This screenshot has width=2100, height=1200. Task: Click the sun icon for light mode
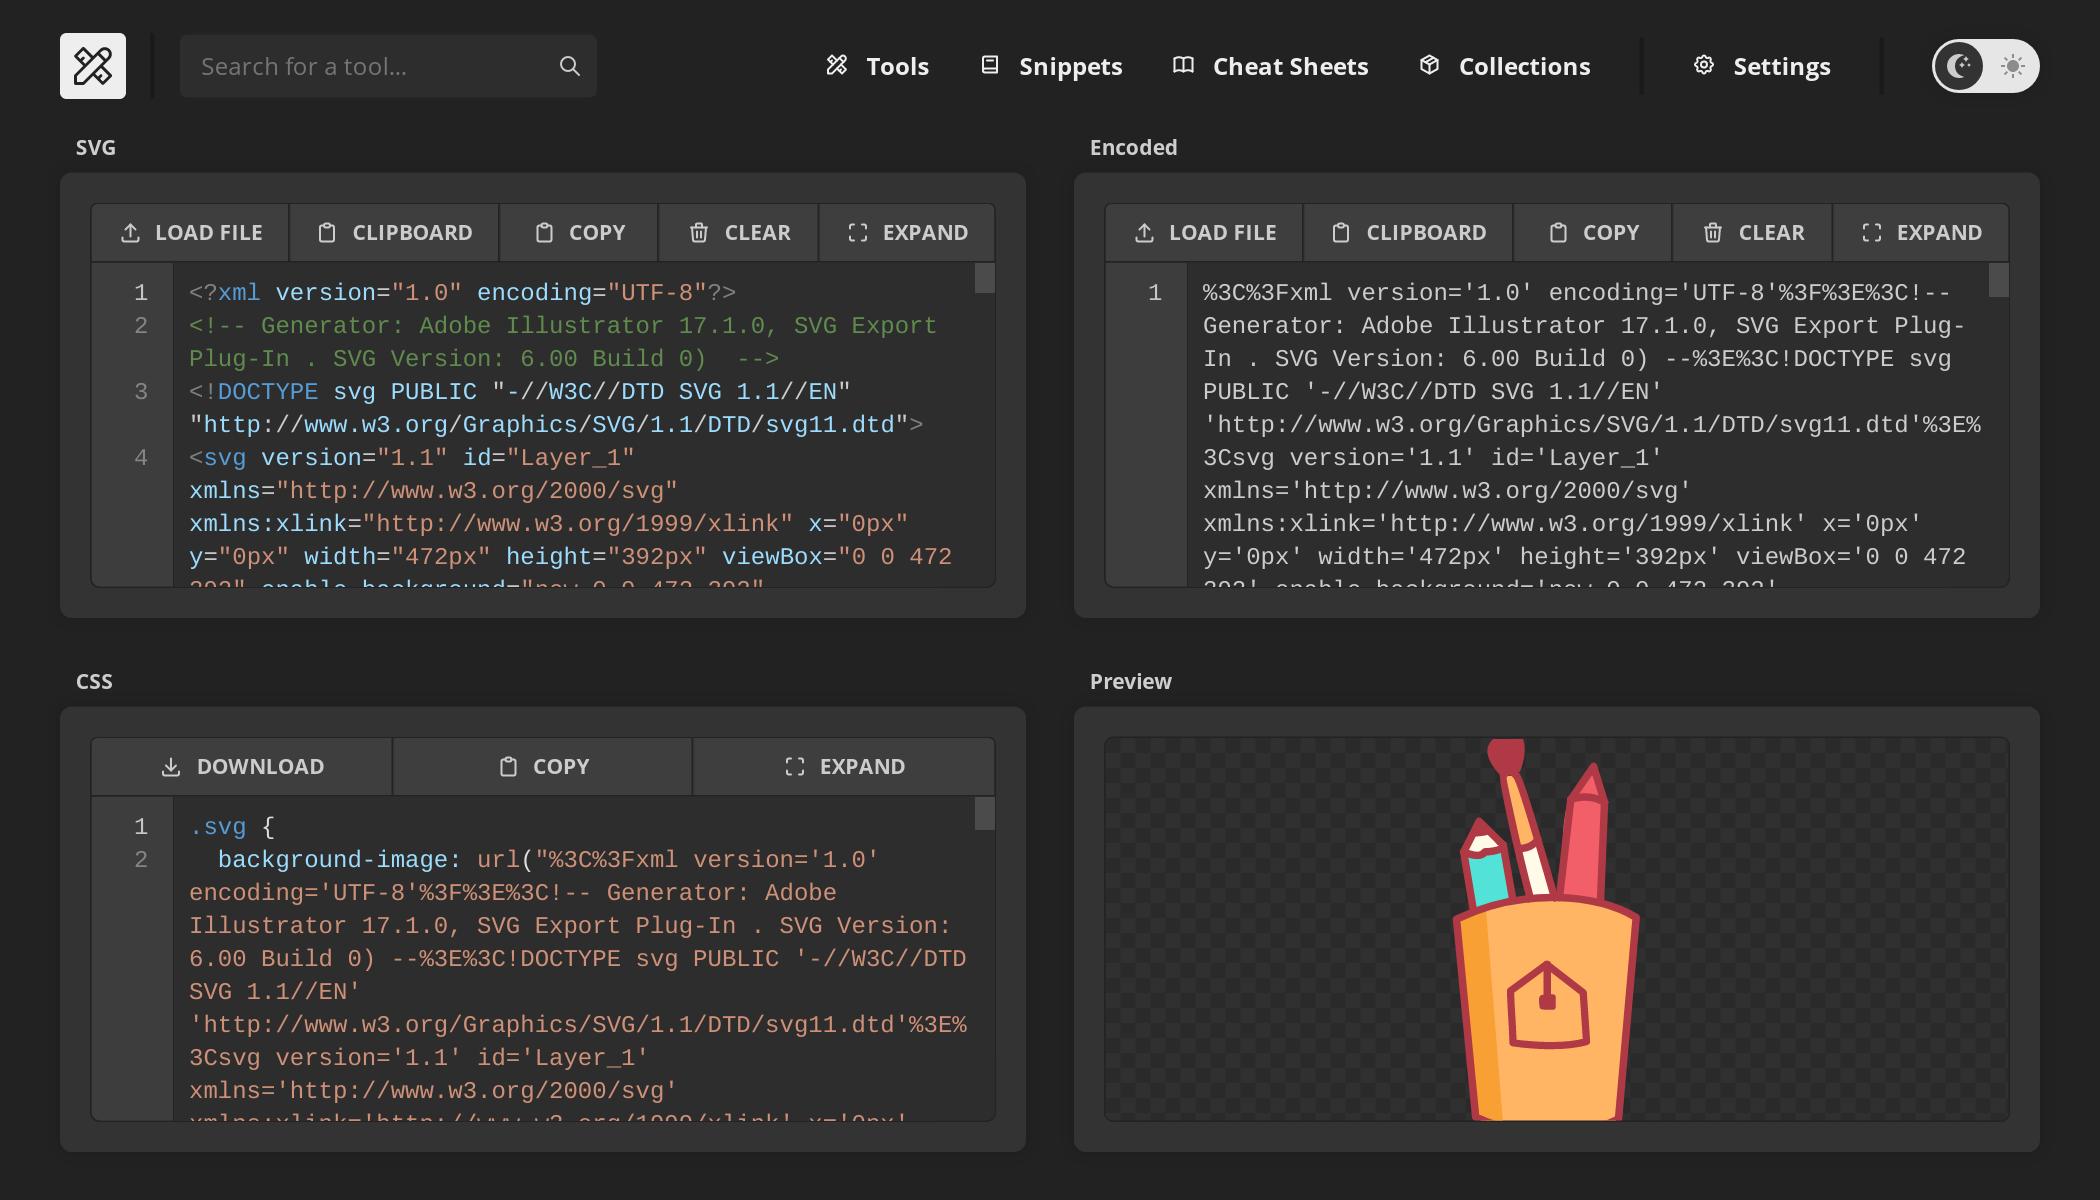pos(2012,66)
